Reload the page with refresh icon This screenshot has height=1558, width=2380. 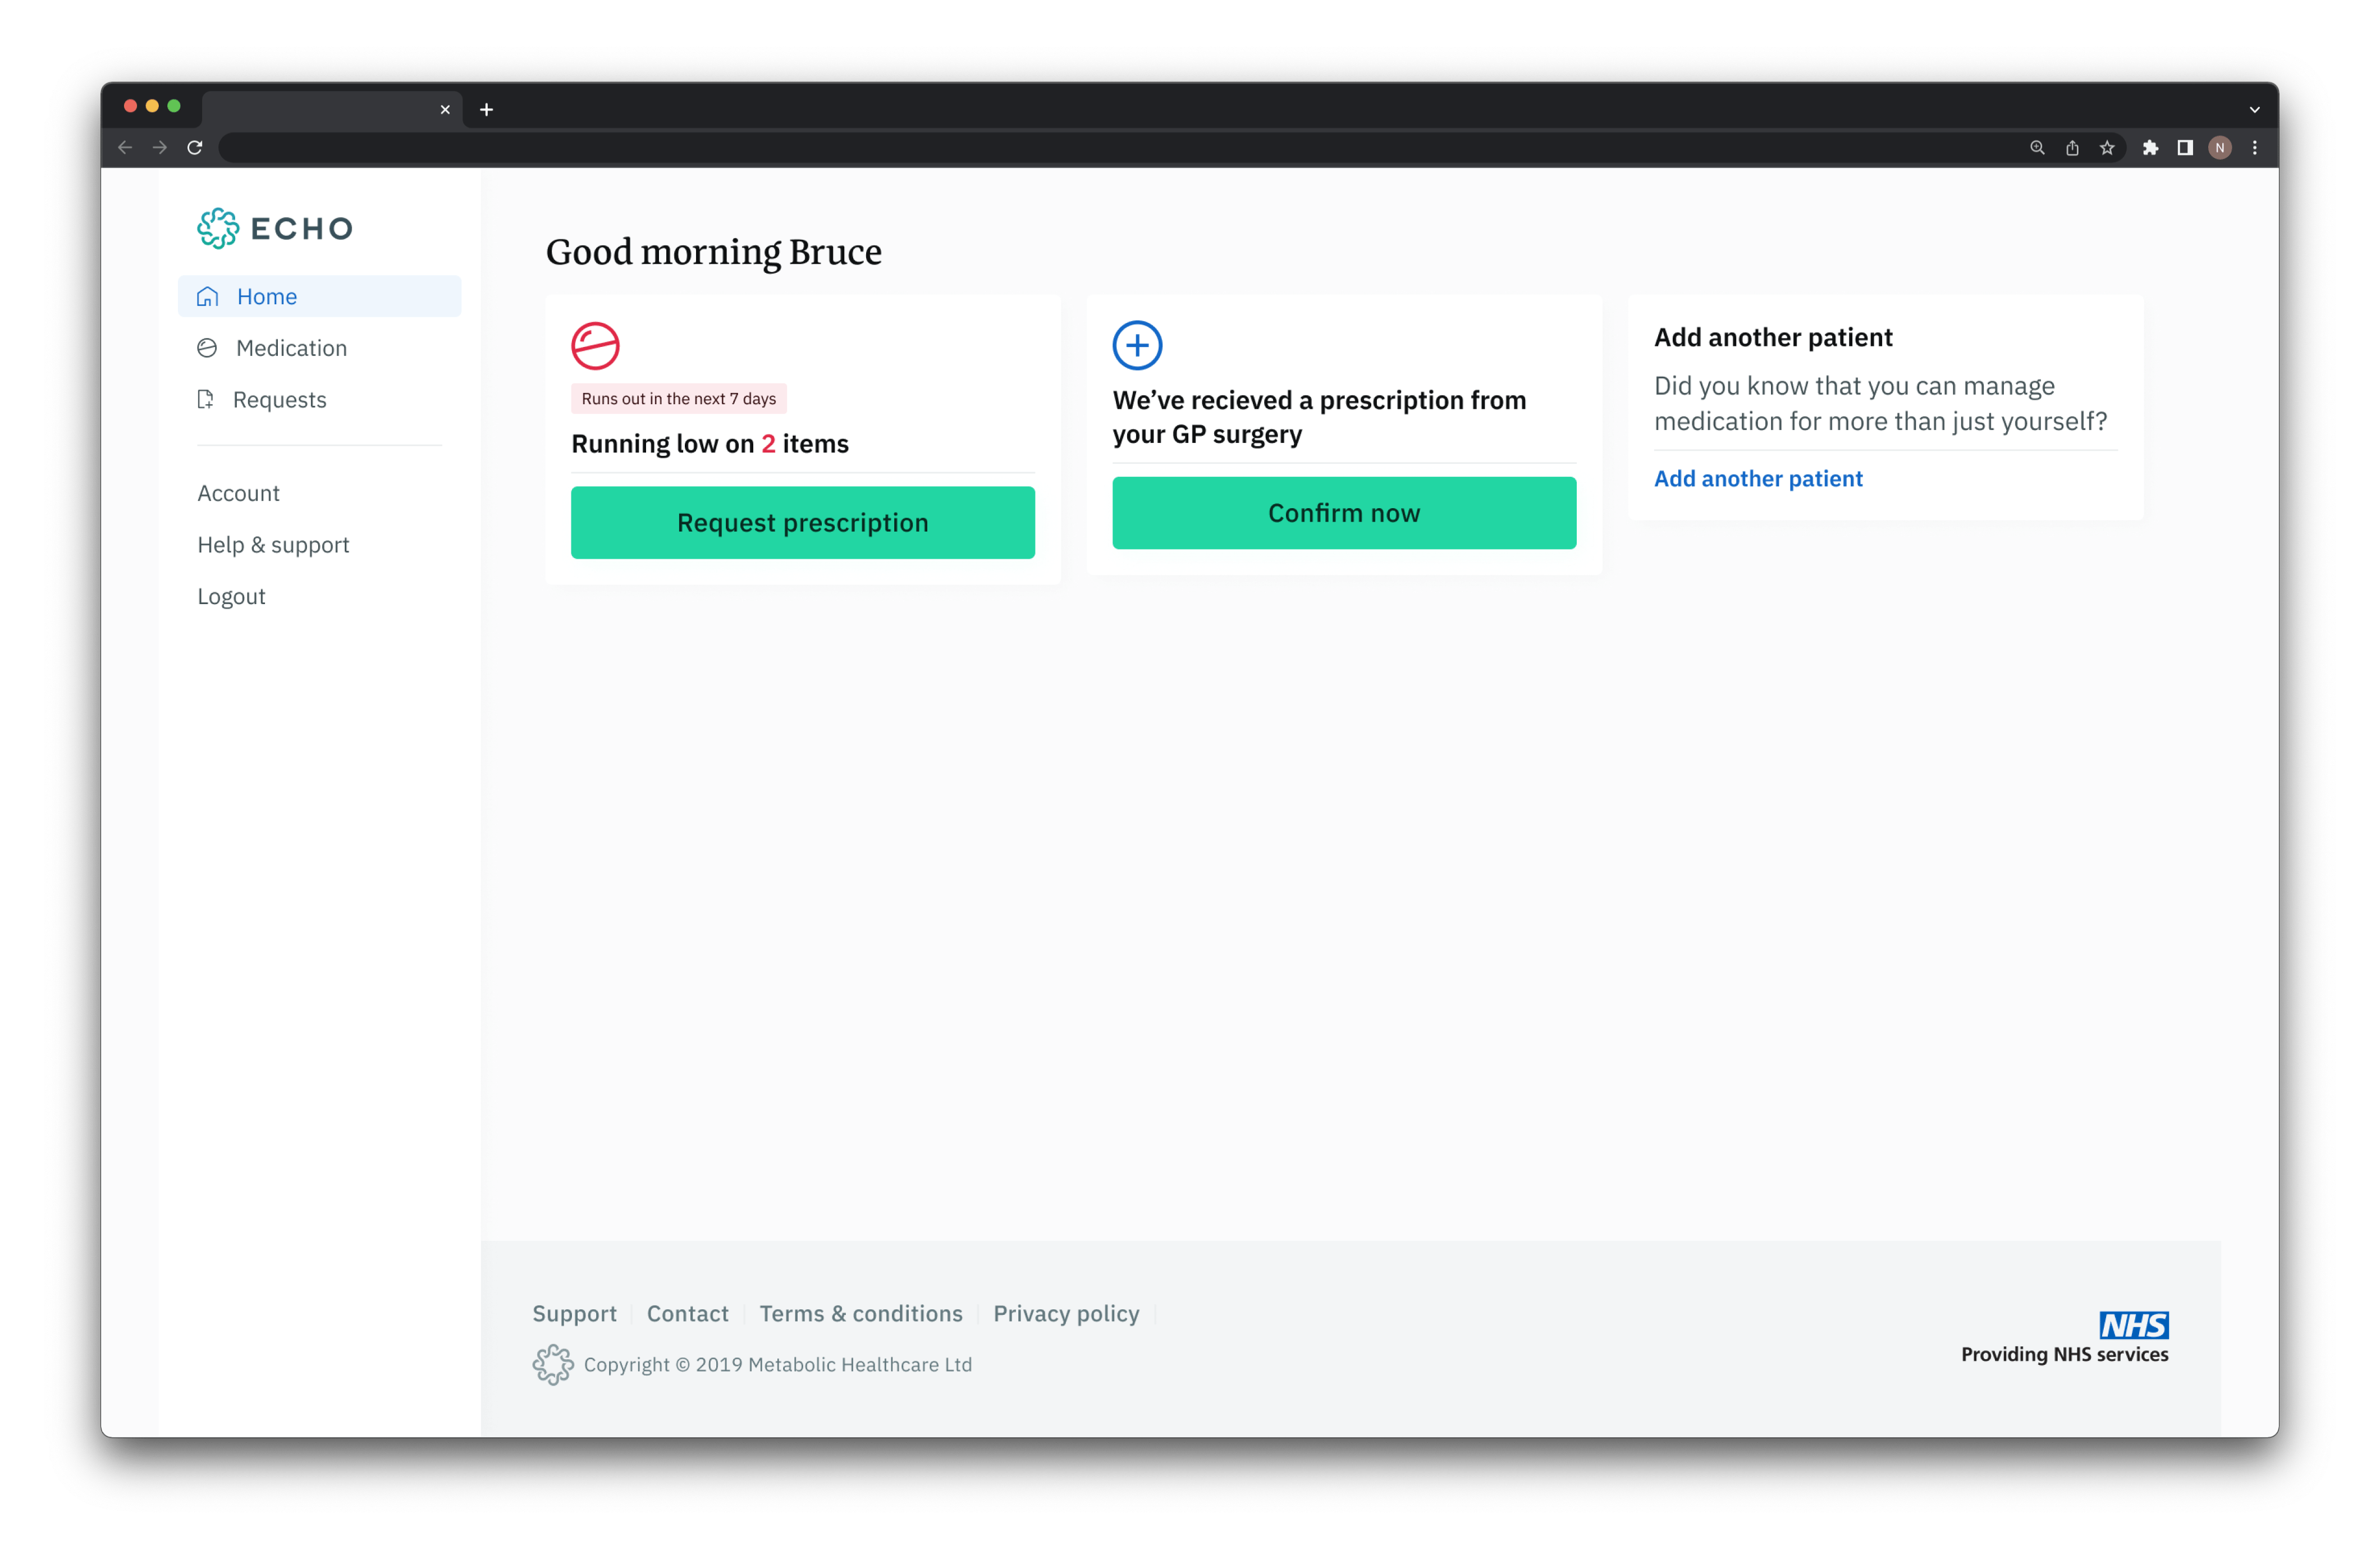(x=195, y=148)
